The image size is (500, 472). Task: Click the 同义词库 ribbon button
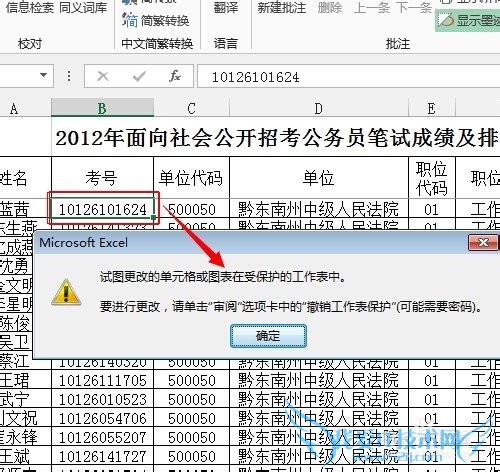(x=83, y=7)
